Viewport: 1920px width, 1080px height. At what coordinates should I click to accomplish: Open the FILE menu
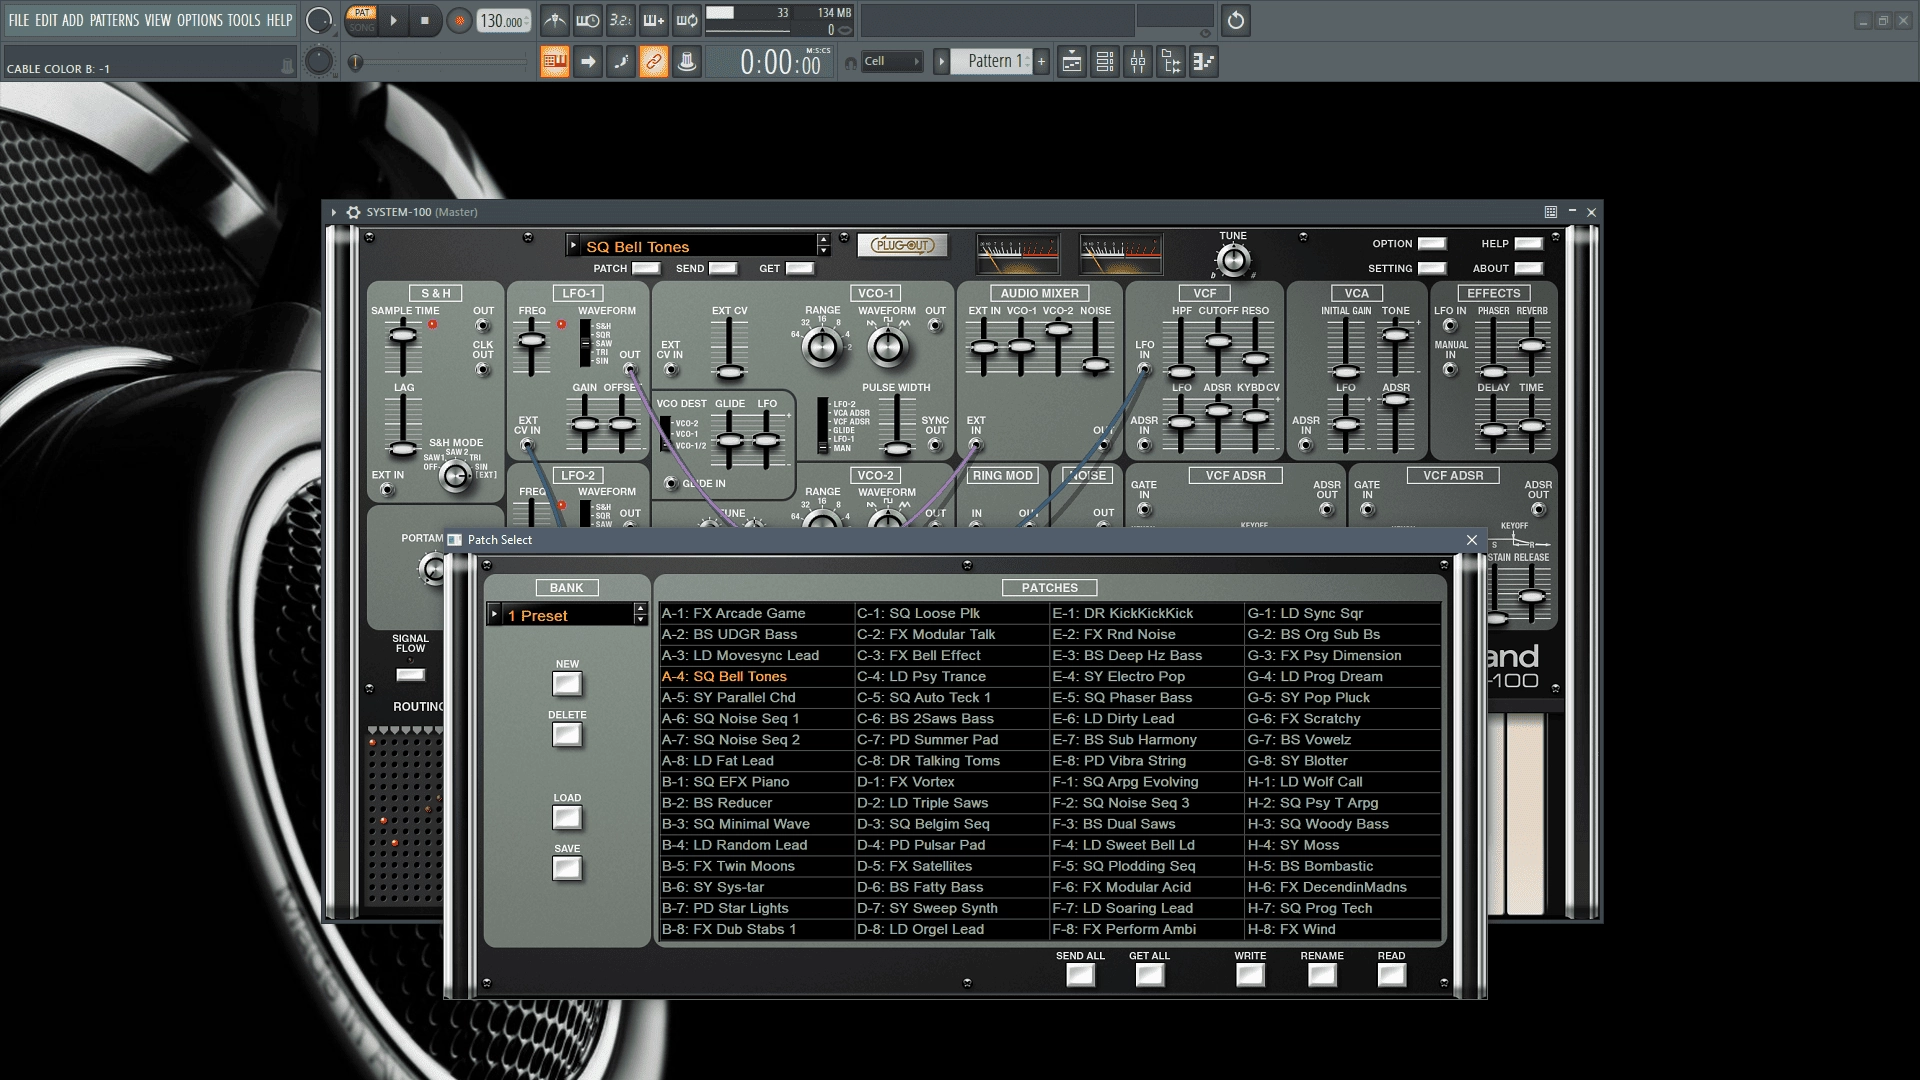(19, 20)
